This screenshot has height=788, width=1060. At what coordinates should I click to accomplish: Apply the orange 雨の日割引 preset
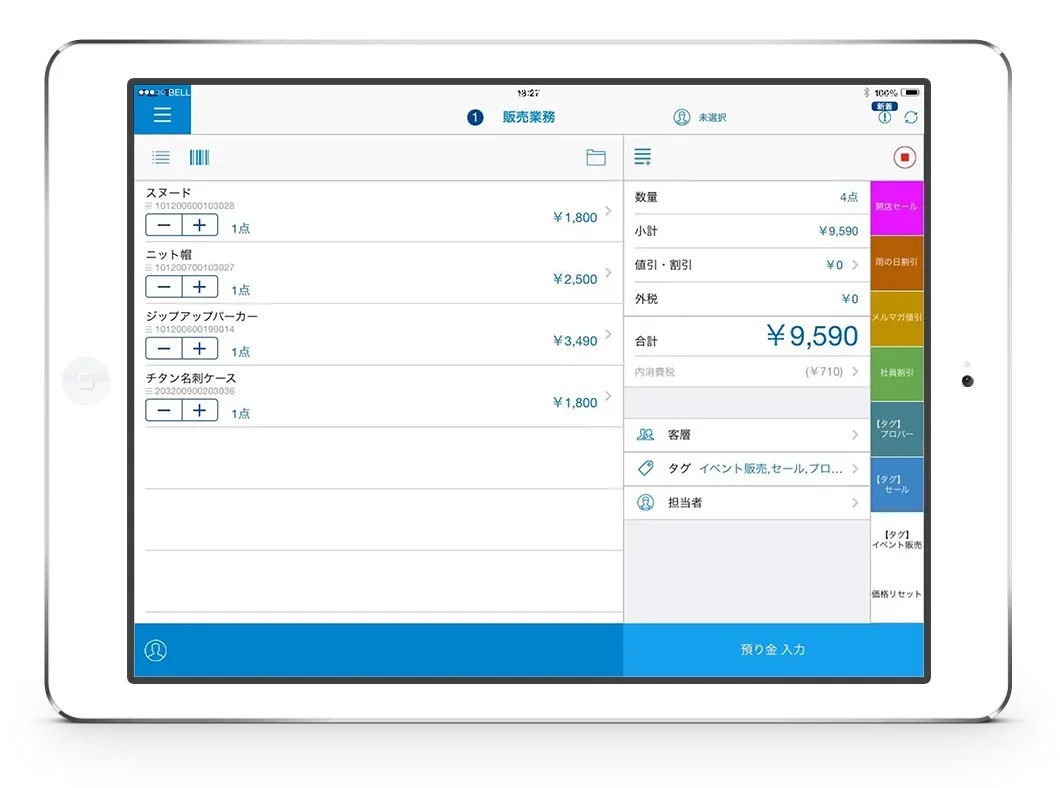coord(896,263)
